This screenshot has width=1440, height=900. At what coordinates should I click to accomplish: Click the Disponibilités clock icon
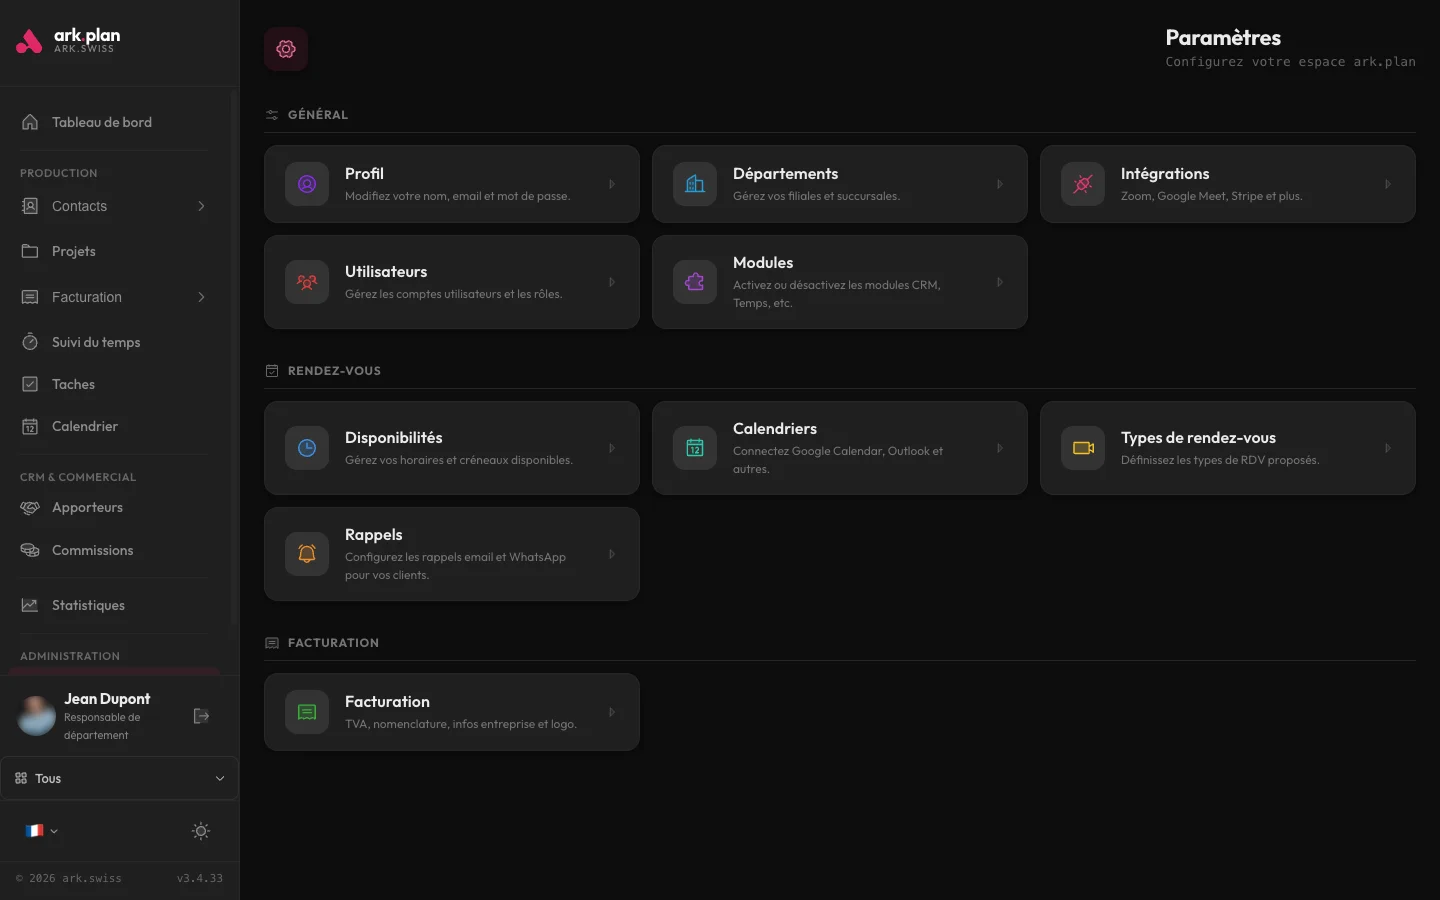click(x=307, y=448)
